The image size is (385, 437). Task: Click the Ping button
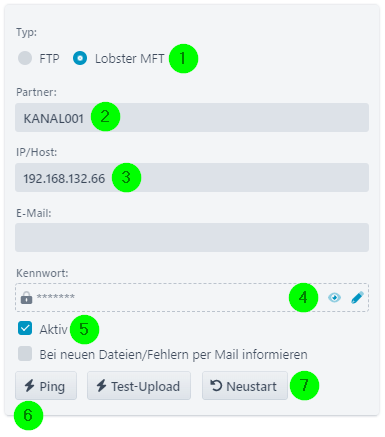click(x=46, y=386)
